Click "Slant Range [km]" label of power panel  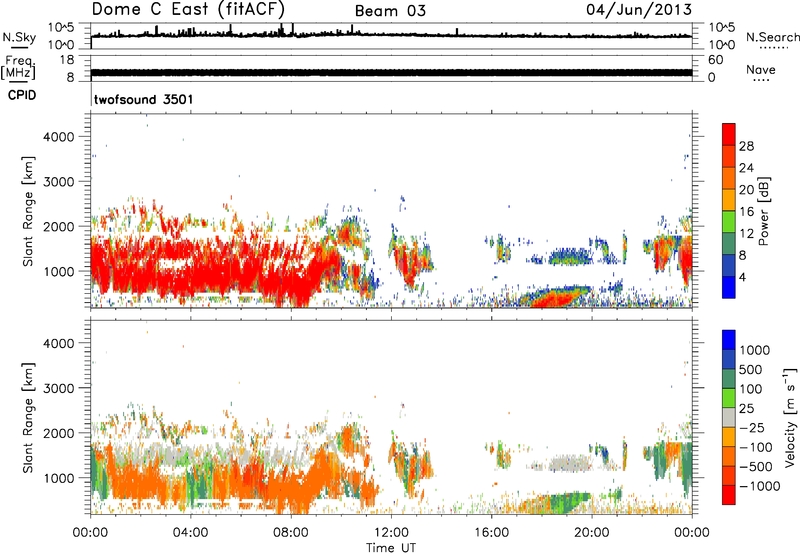pos(28,211)
